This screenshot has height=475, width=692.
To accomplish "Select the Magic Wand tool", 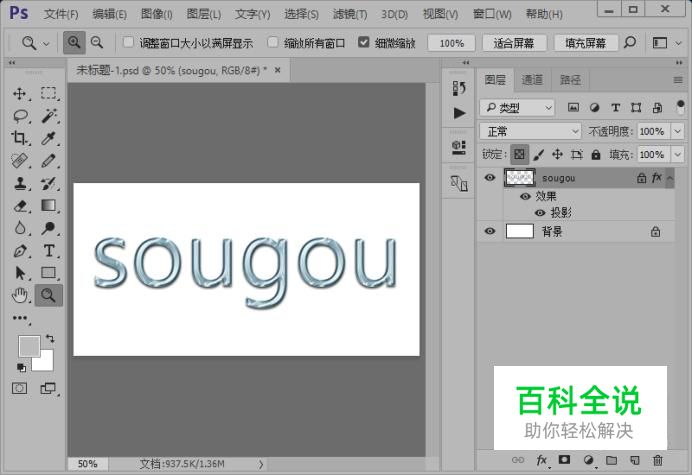I will point(49,116).
